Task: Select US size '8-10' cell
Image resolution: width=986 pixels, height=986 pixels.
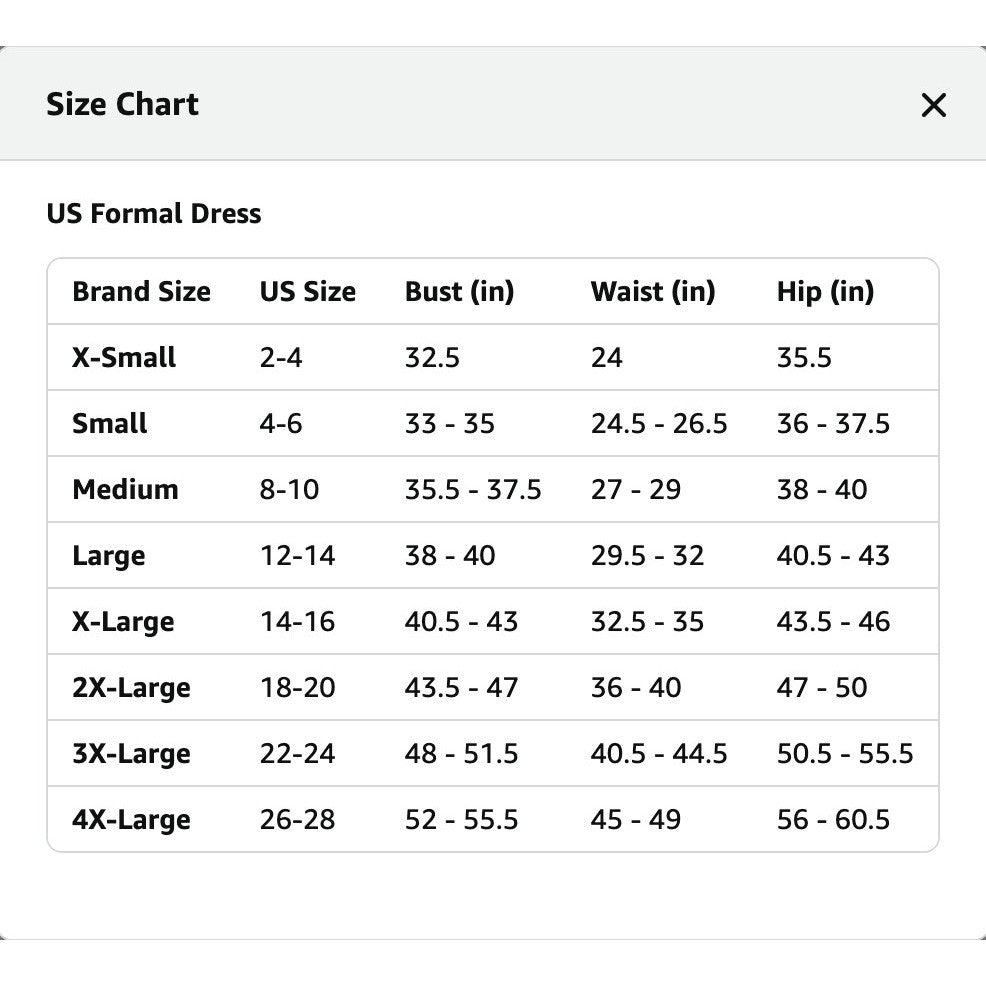Action: pyautogui.click(x=289, y=490)
